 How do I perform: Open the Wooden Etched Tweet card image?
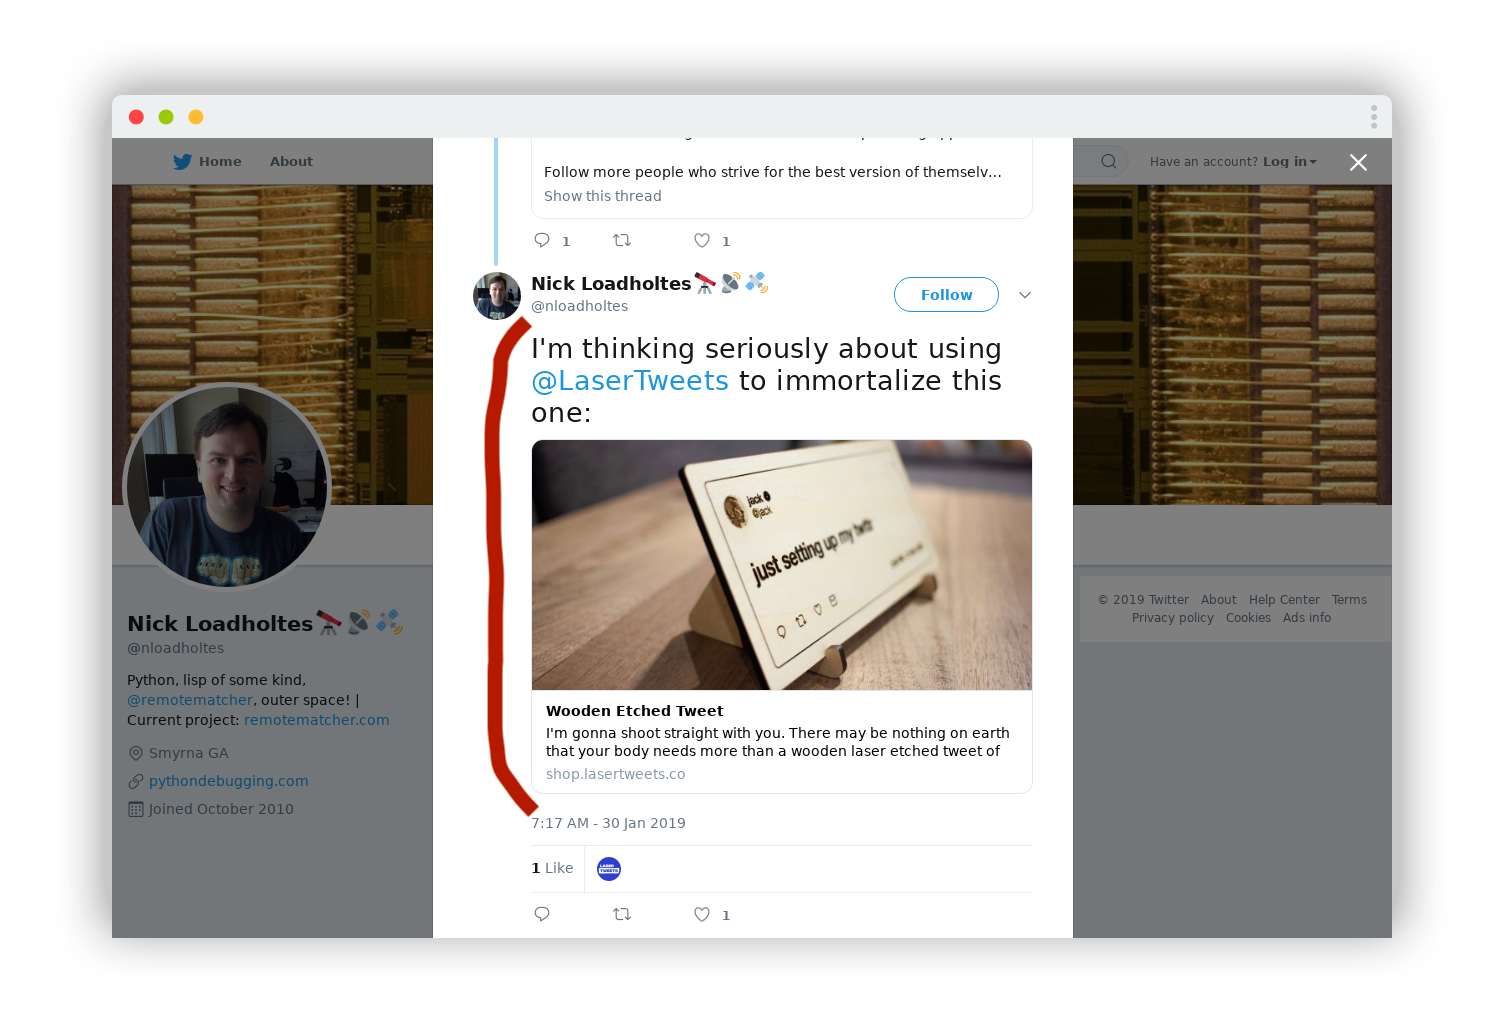point(782,565)
